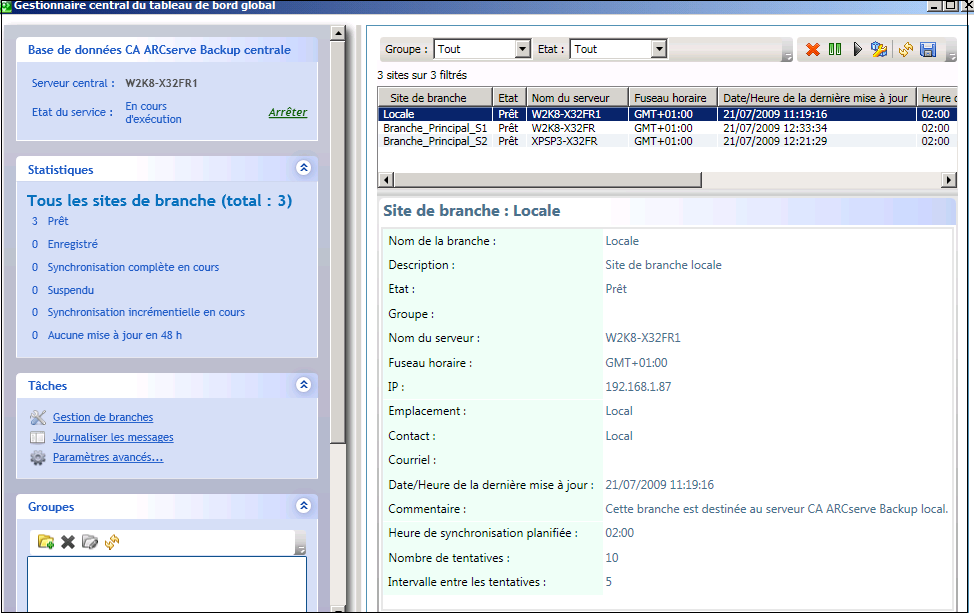
Task: Open the Etat filter dropdown
Action: tap(658, 48)
